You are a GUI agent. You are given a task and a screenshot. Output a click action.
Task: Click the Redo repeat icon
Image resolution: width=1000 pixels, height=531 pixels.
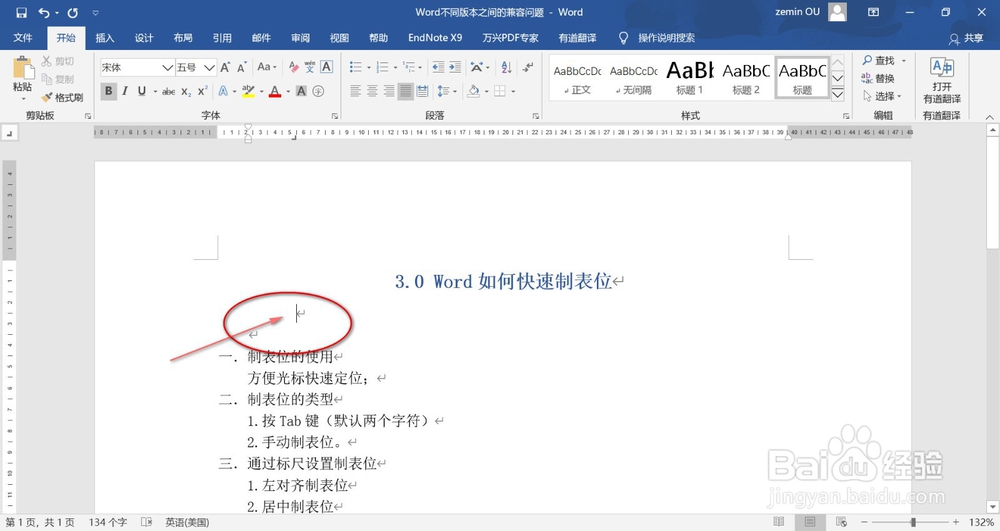(73, 13)
